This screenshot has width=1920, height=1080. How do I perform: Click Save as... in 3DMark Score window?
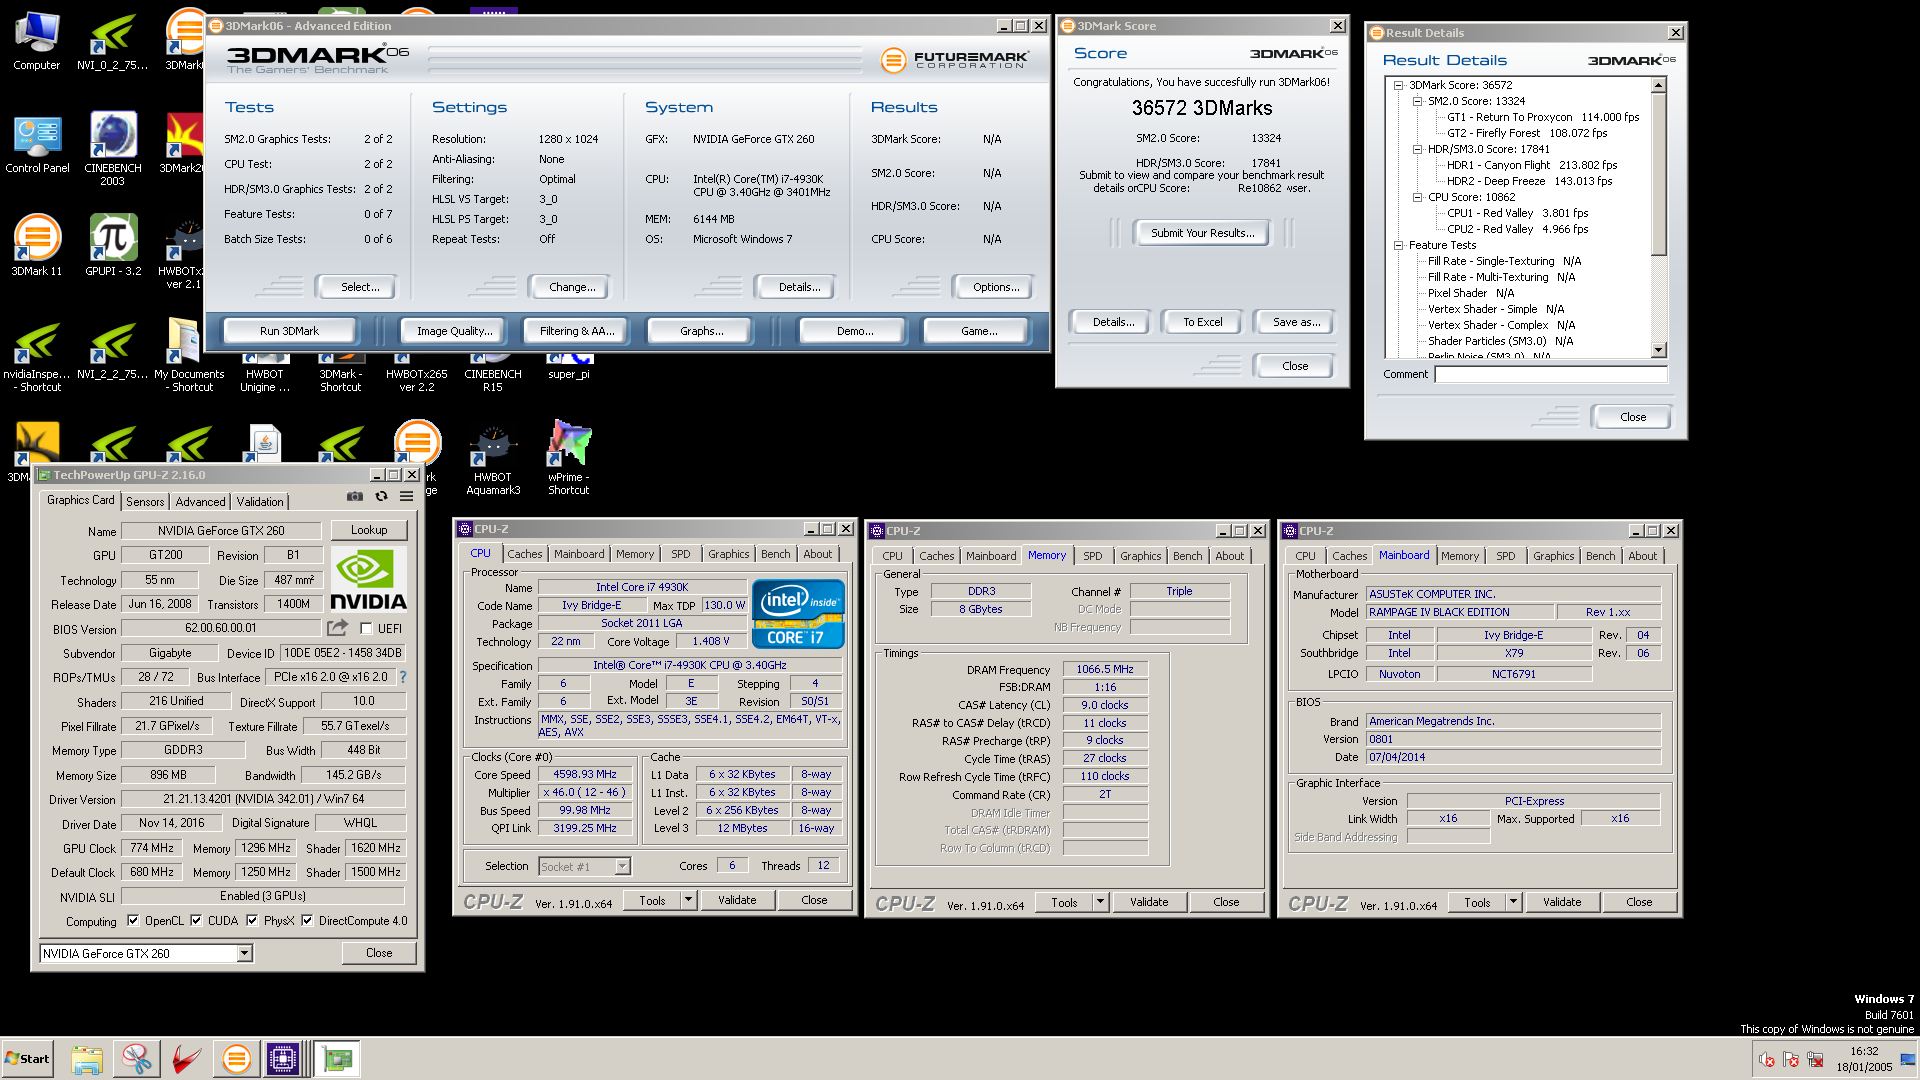[x=1296, y=322]
